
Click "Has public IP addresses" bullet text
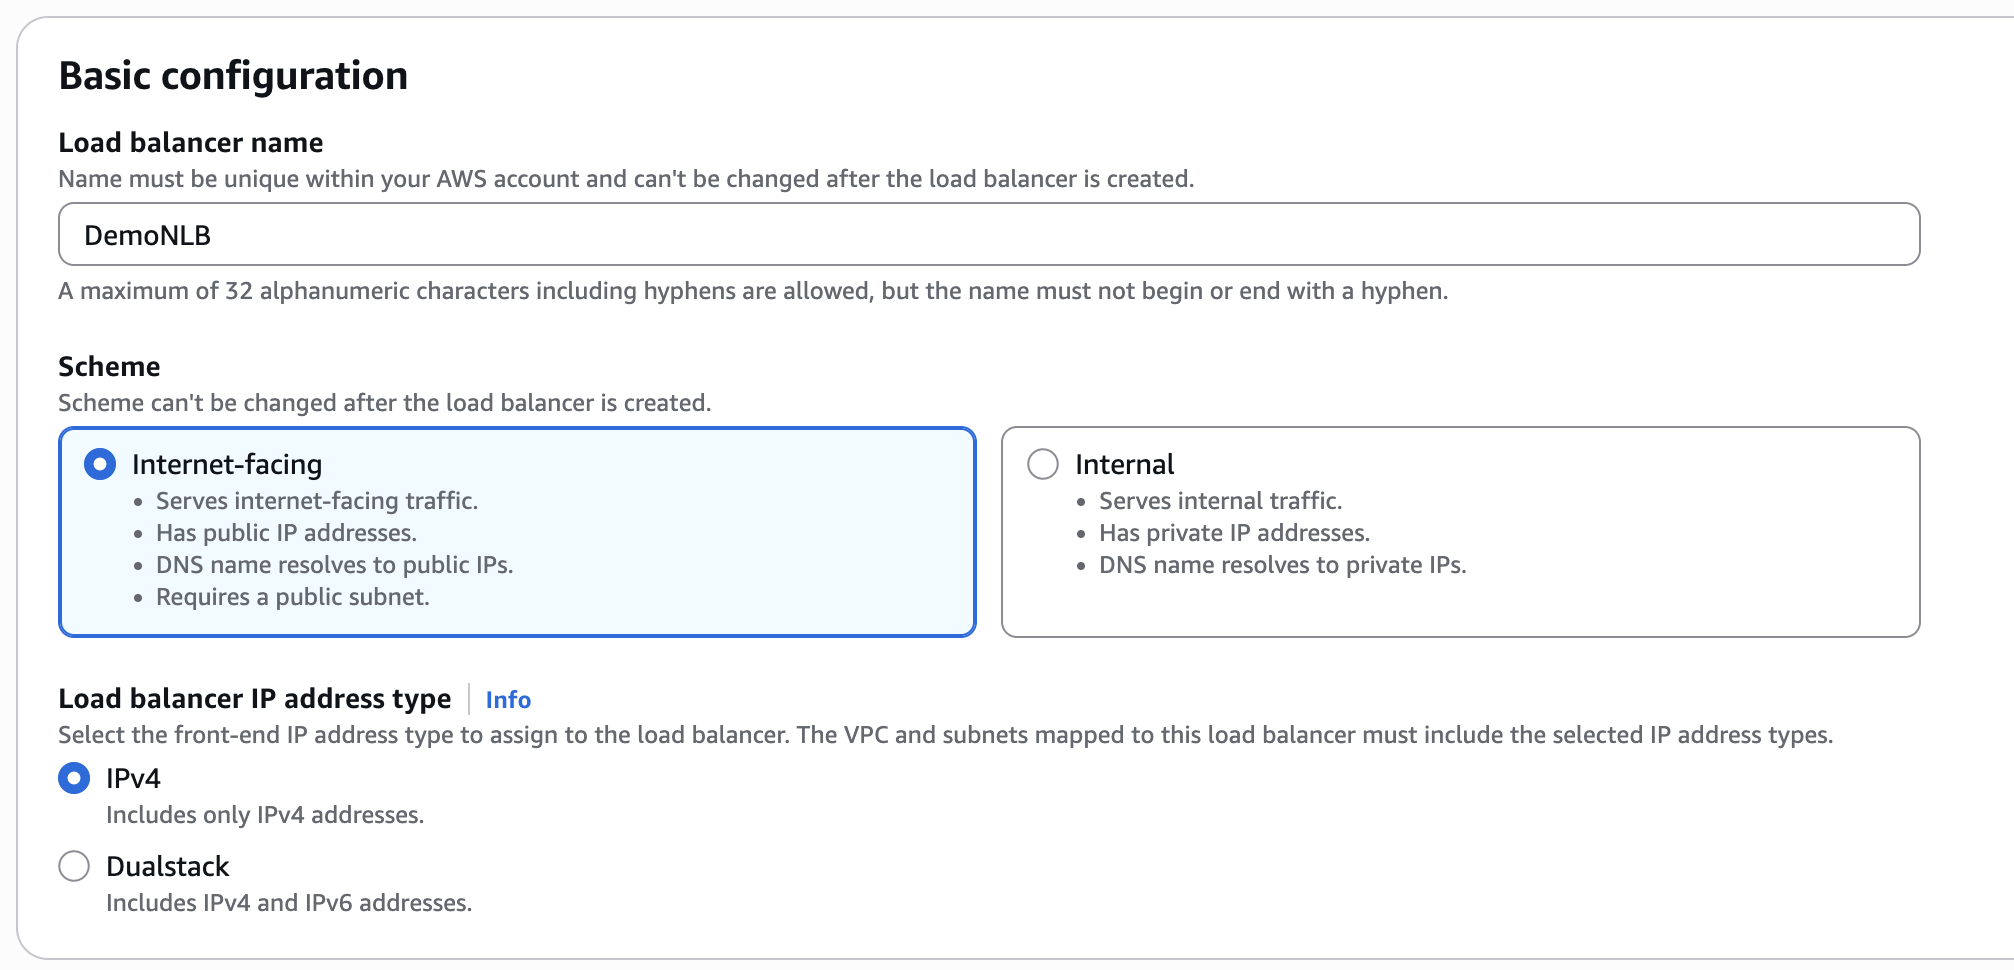[286, 533]
